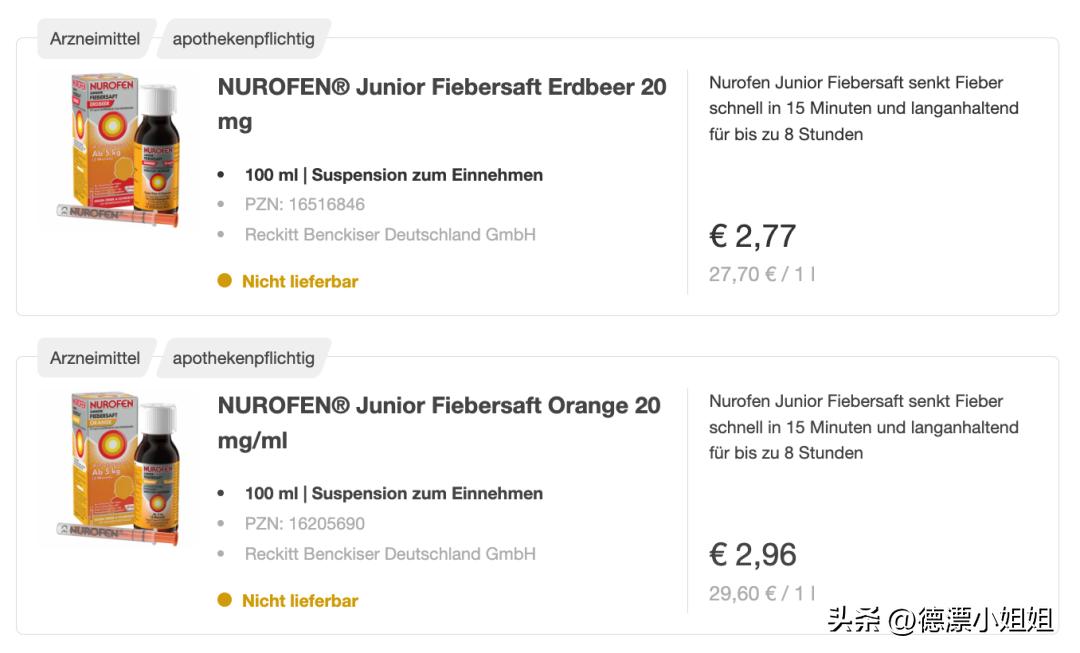Click the Erdbeer product description text
Screen dimensions: 1080x653
862,108
